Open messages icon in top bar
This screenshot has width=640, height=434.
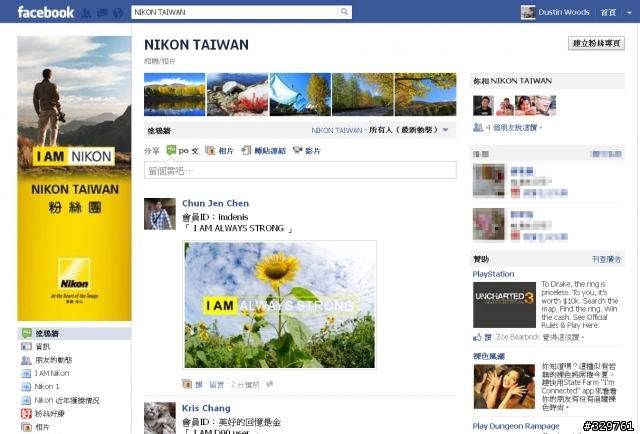pyautogui.click(x=102, y=13)
